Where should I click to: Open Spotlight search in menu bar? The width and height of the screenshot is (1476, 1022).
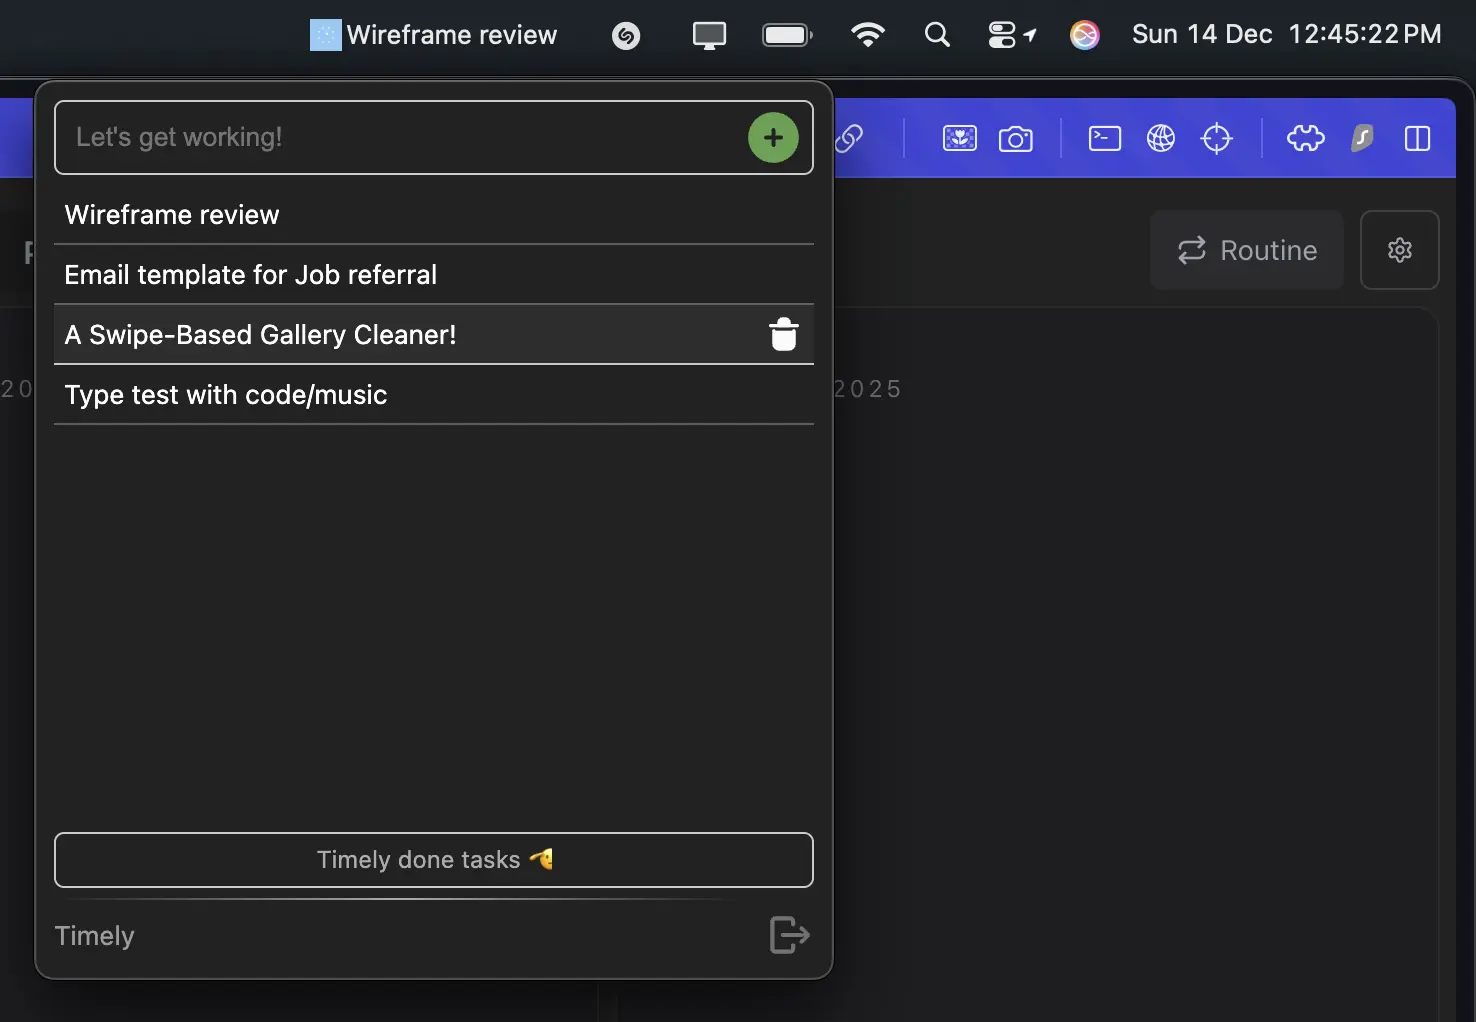click(x=937, y=35)
